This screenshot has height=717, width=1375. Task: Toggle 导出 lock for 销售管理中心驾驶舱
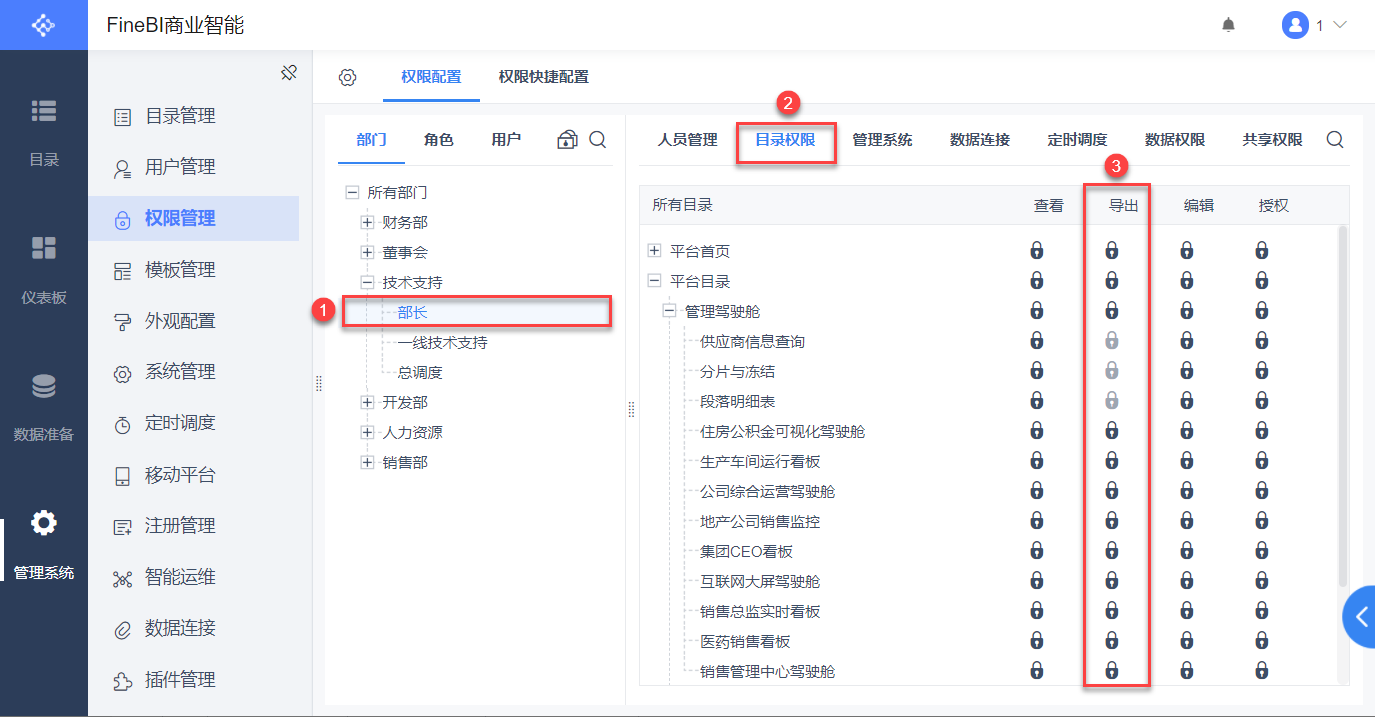[x=1111, y=670]
